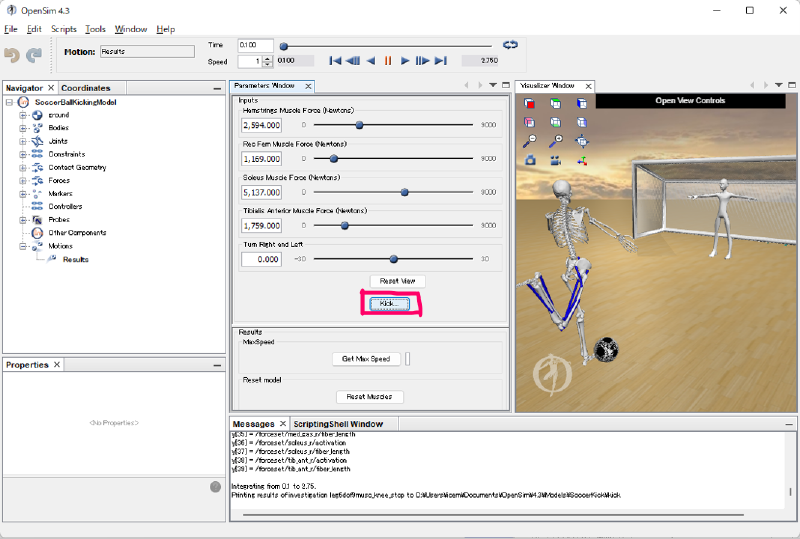Click the zoom out magnifier icon in visualizer

[530, 141]
